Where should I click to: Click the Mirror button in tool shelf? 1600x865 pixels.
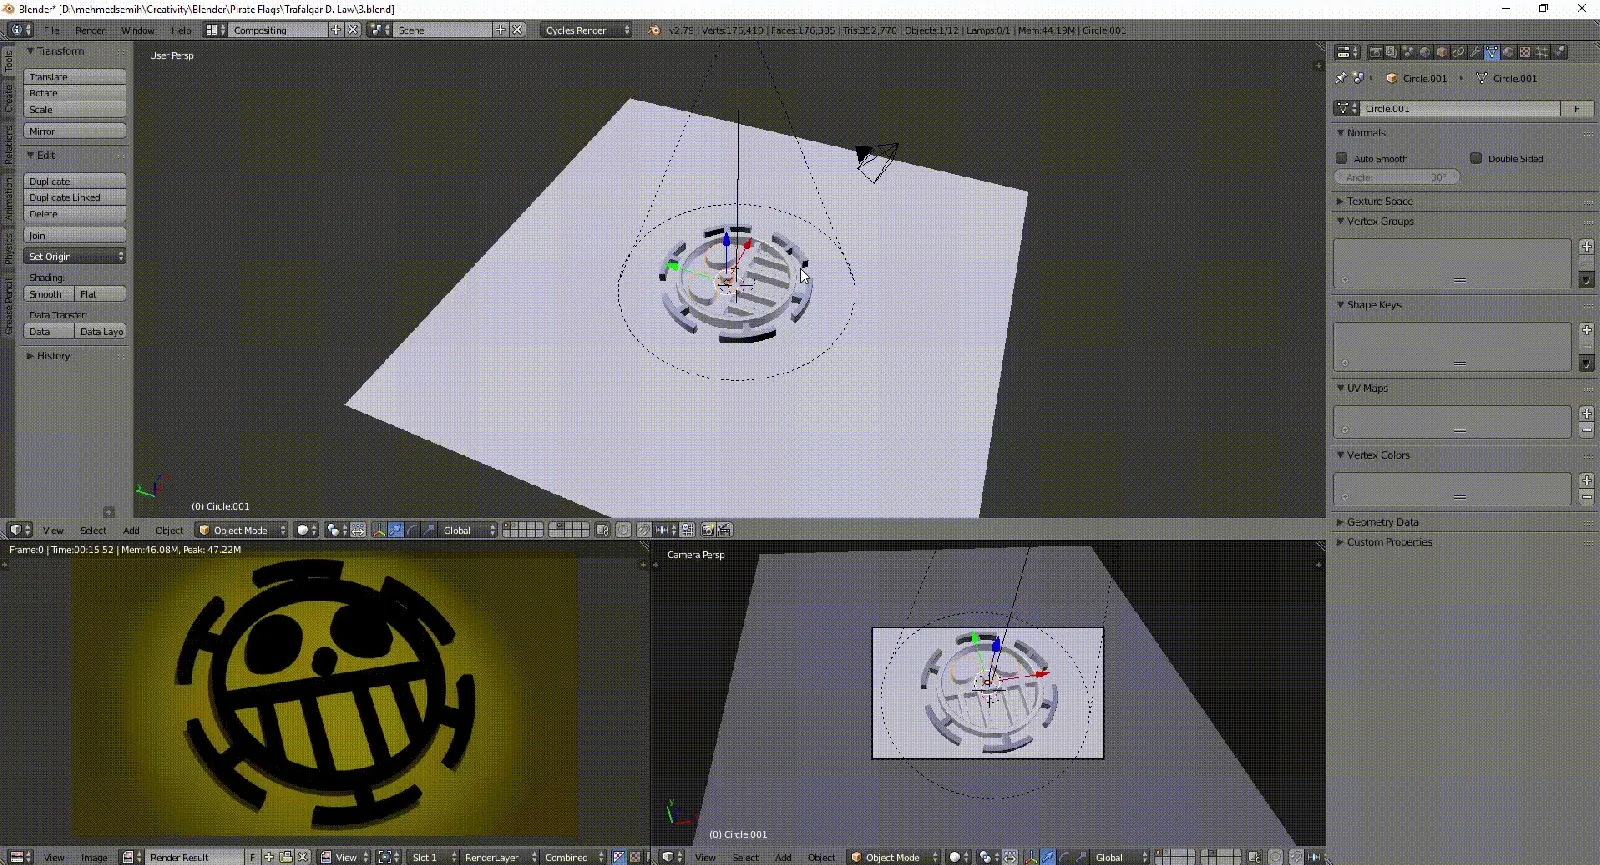[x=75, y=131]
